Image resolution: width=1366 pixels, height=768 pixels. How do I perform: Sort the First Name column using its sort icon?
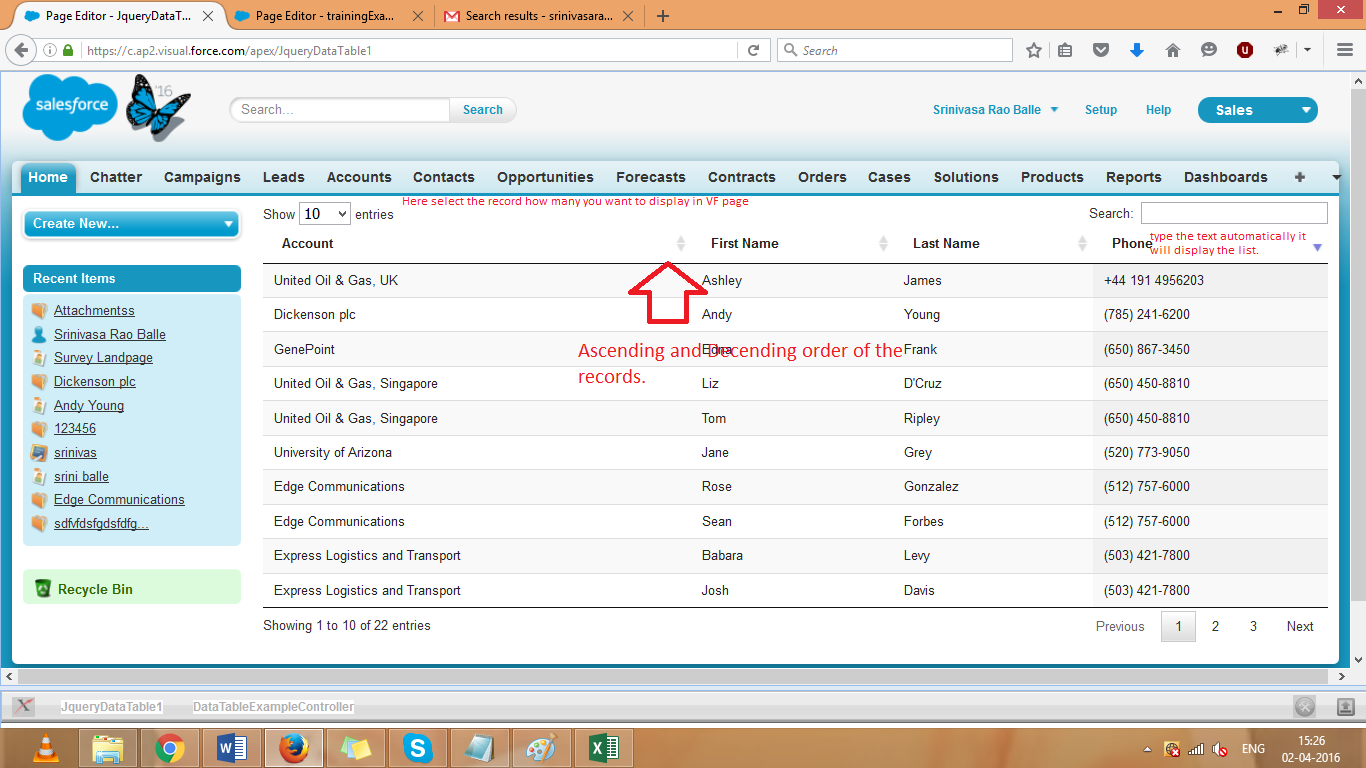click(883, 242)
